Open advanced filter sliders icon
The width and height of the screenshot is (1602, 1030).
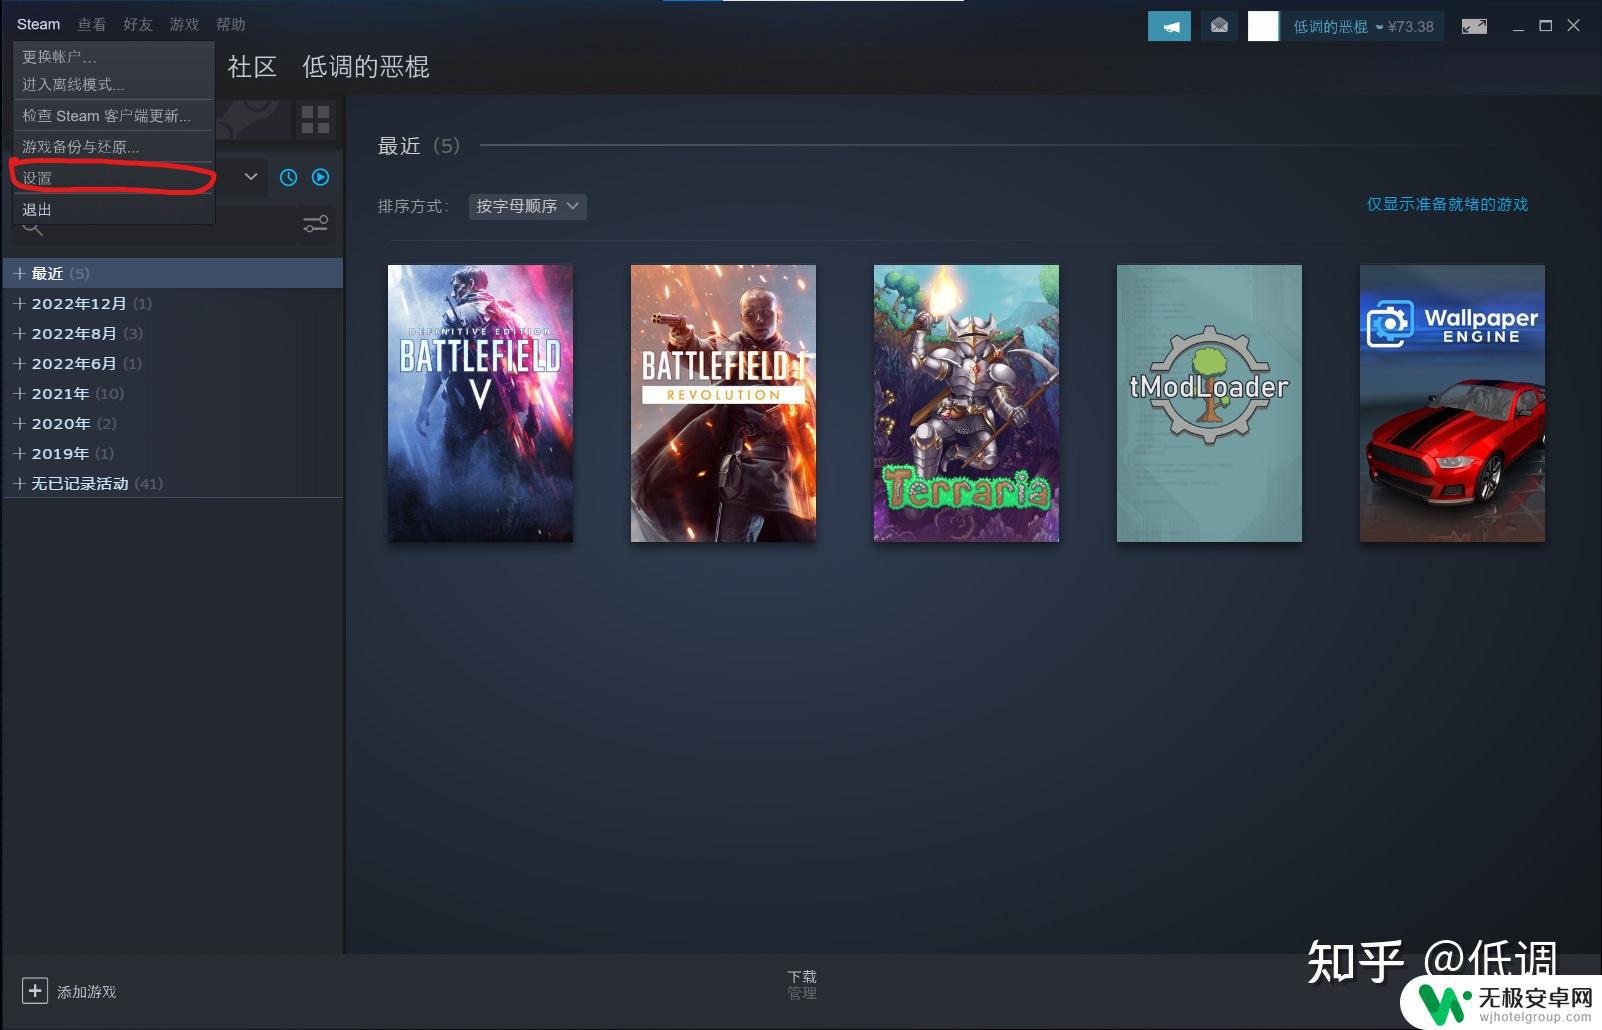click(316, 224)
